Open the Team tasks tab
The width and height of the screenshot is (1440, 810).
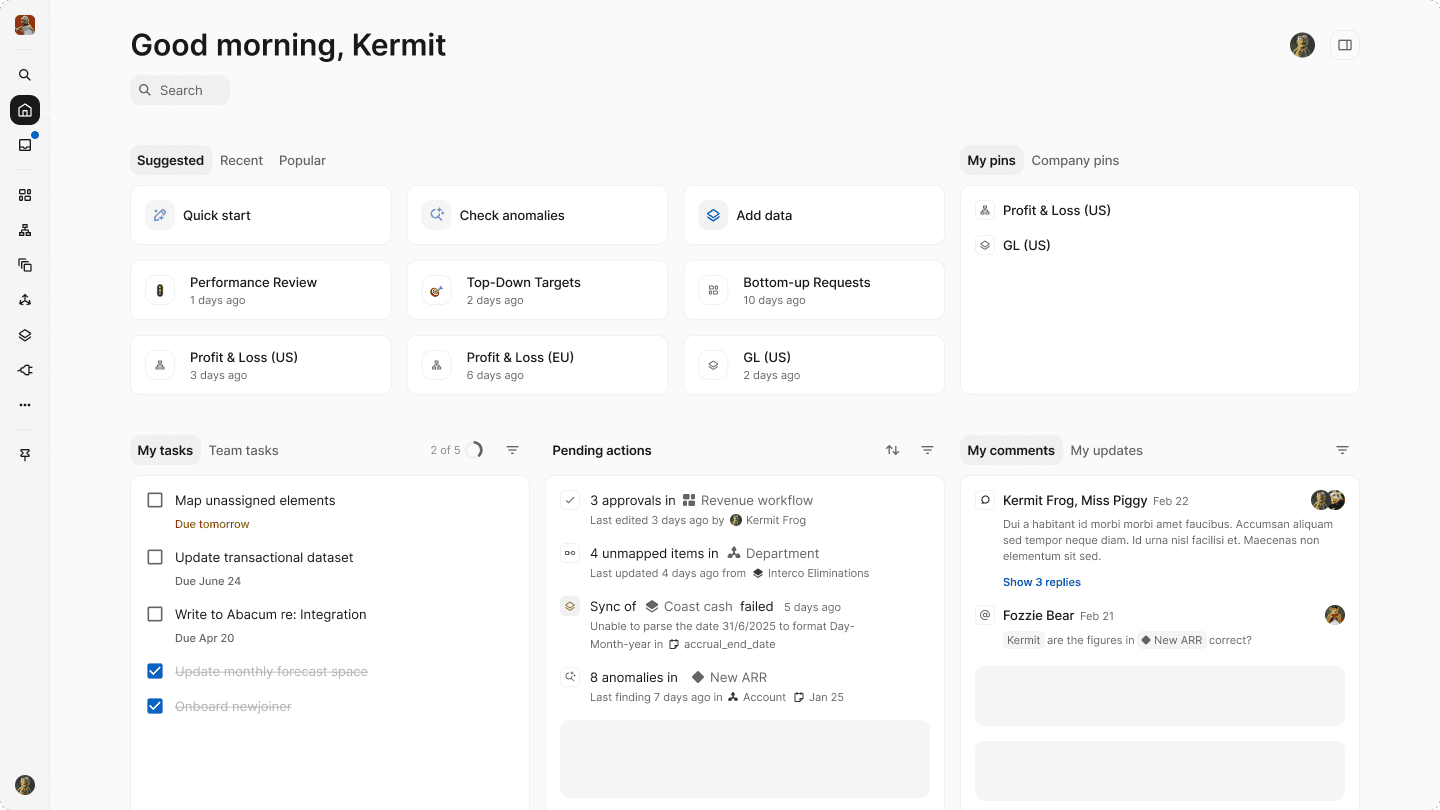click(x=243, y=450)
